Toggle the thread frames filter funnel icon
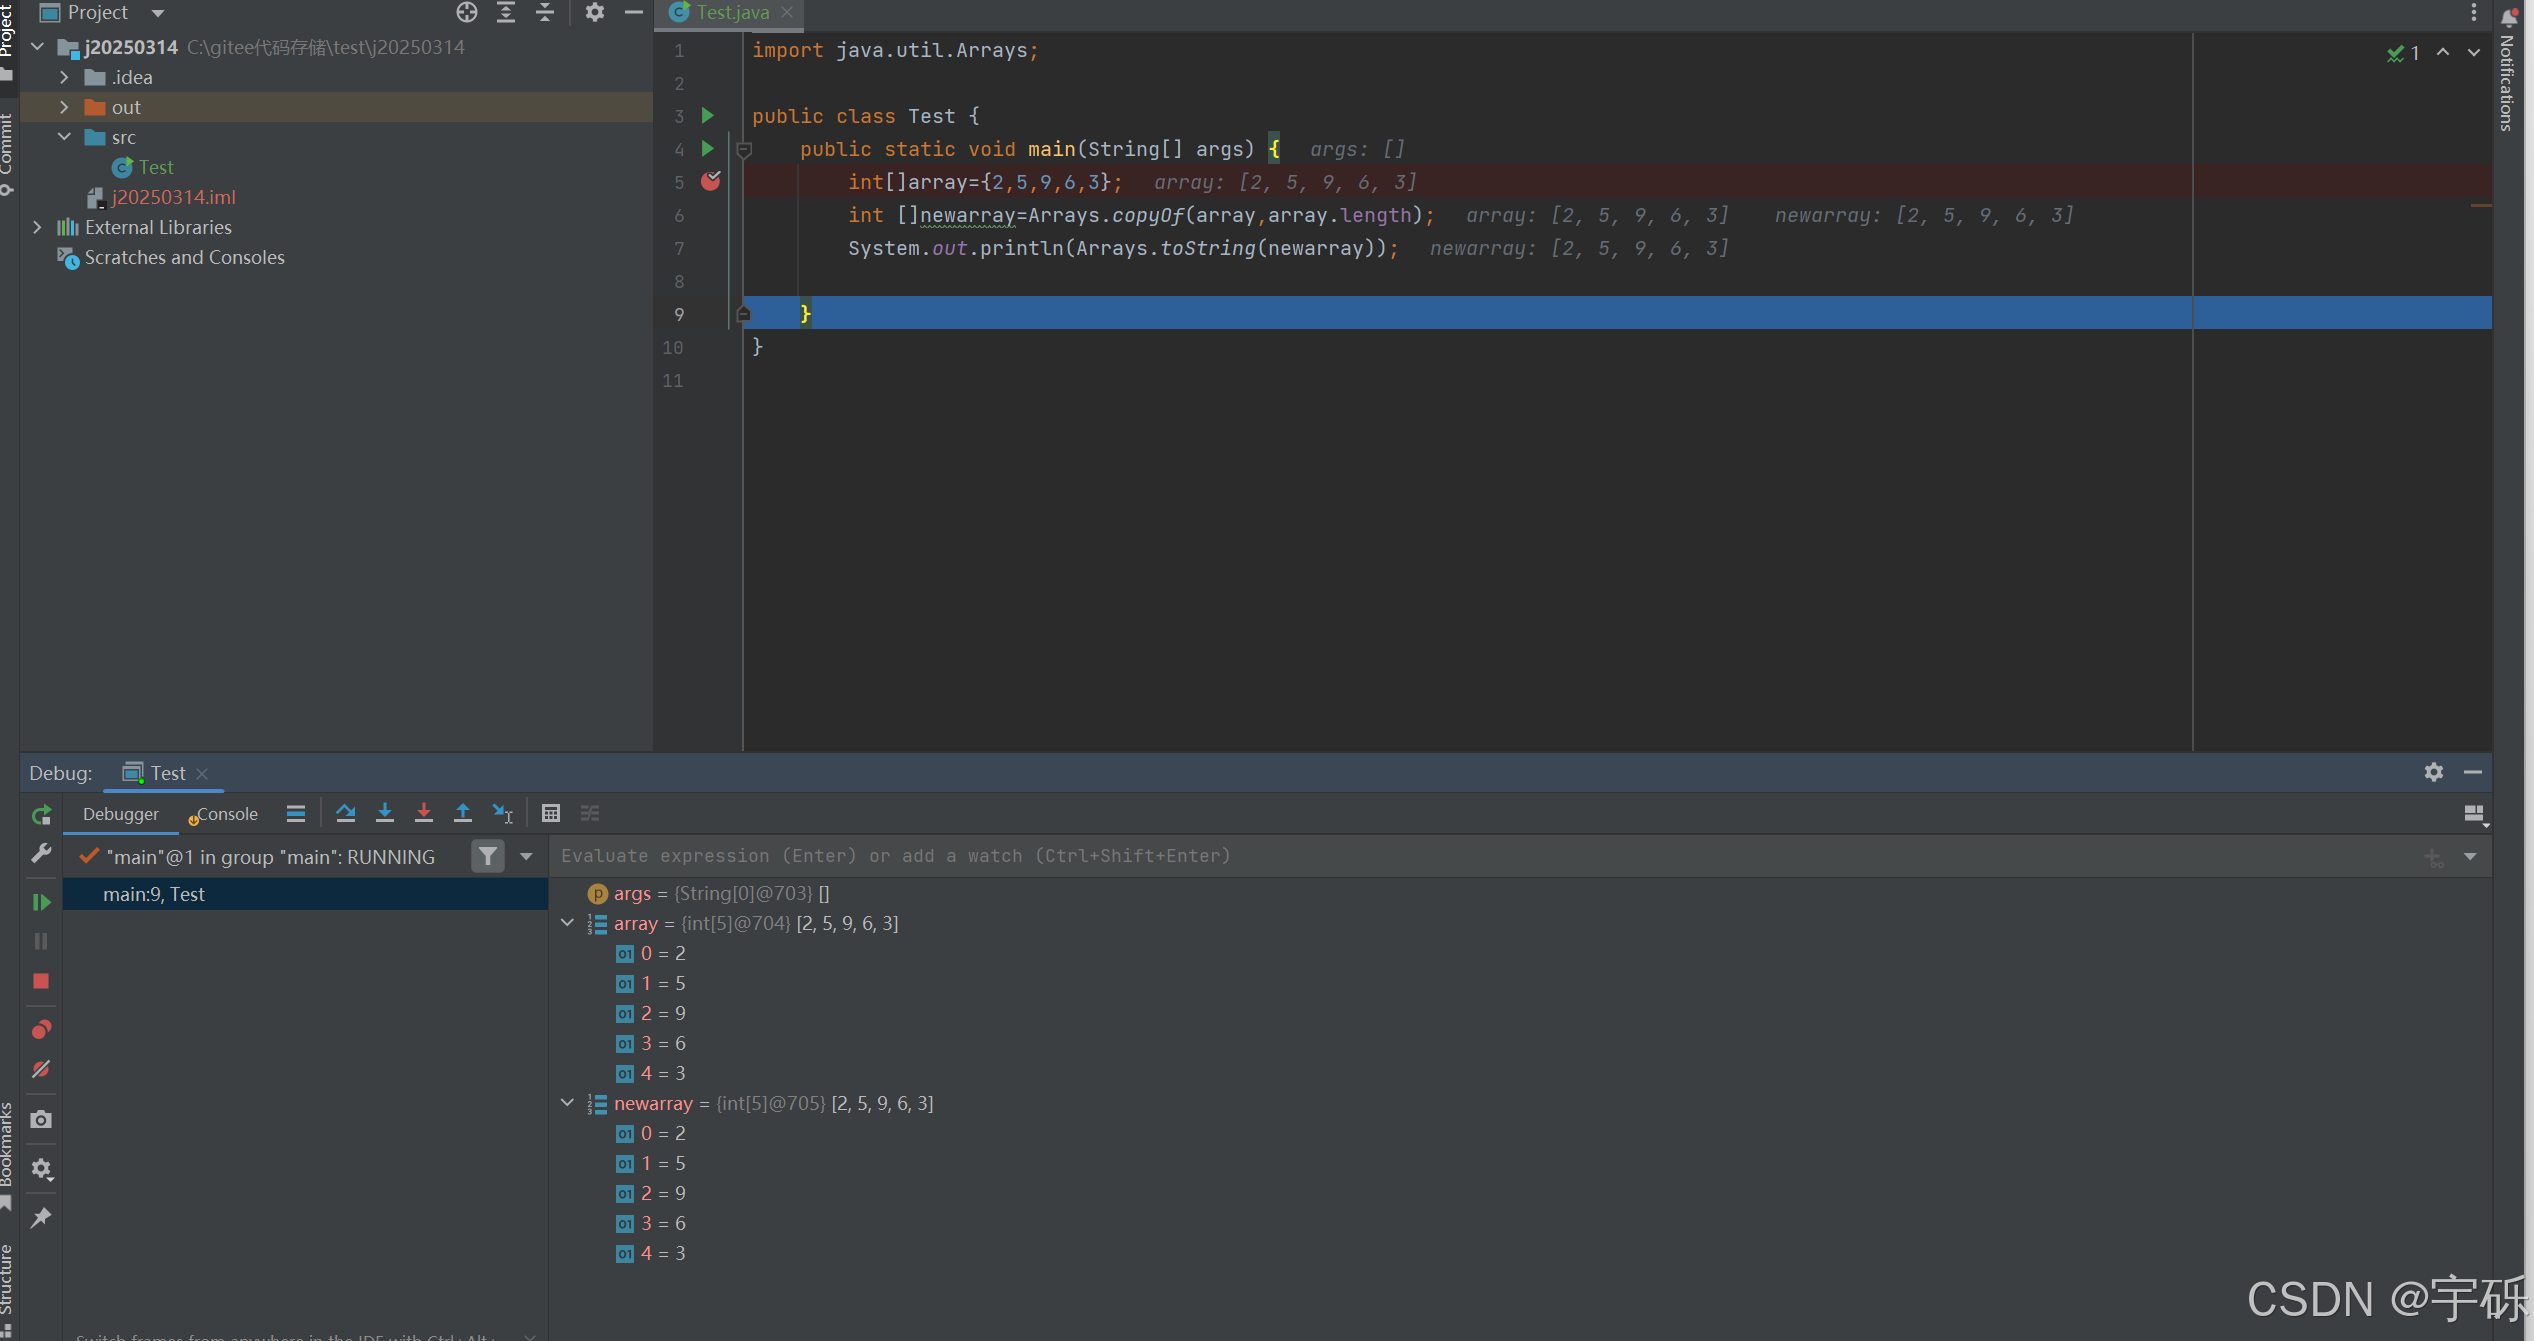The height and width of the screenshot is (1341, 2534). point(487,856)
